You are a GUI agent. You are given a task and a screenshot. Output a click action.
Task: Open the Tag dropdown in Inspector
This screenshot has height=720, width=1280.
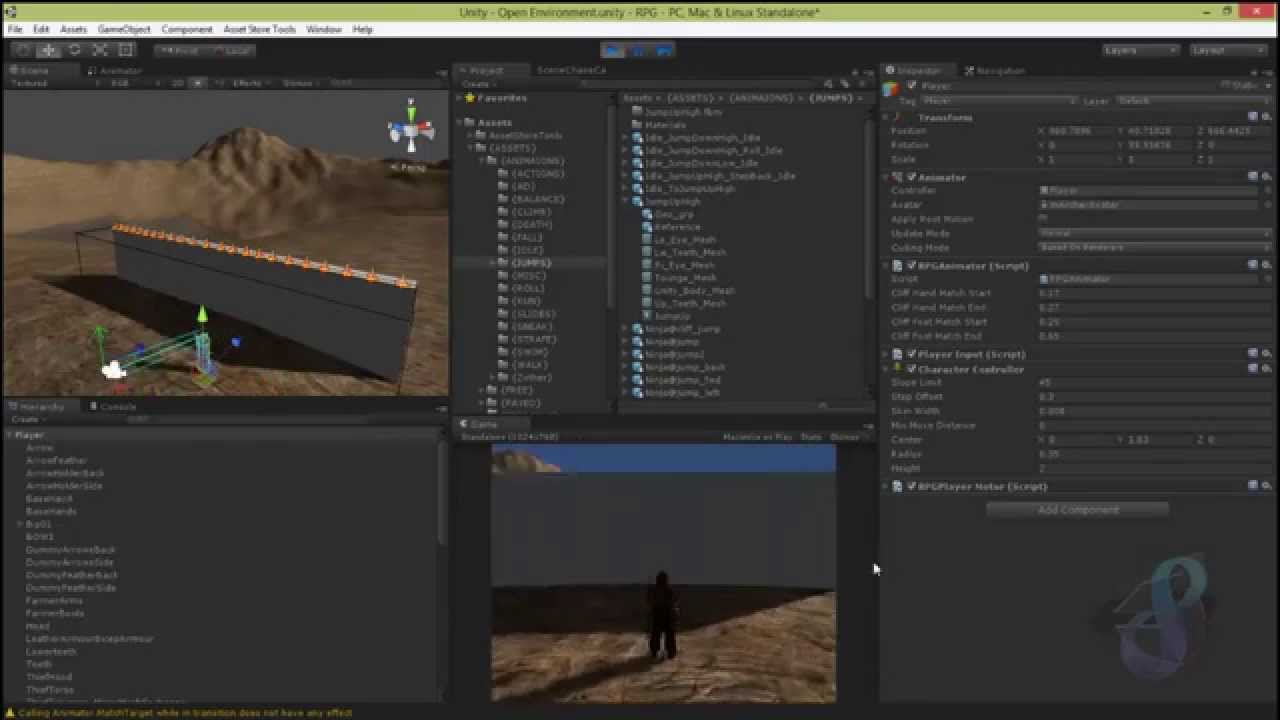coord(1000,101)
